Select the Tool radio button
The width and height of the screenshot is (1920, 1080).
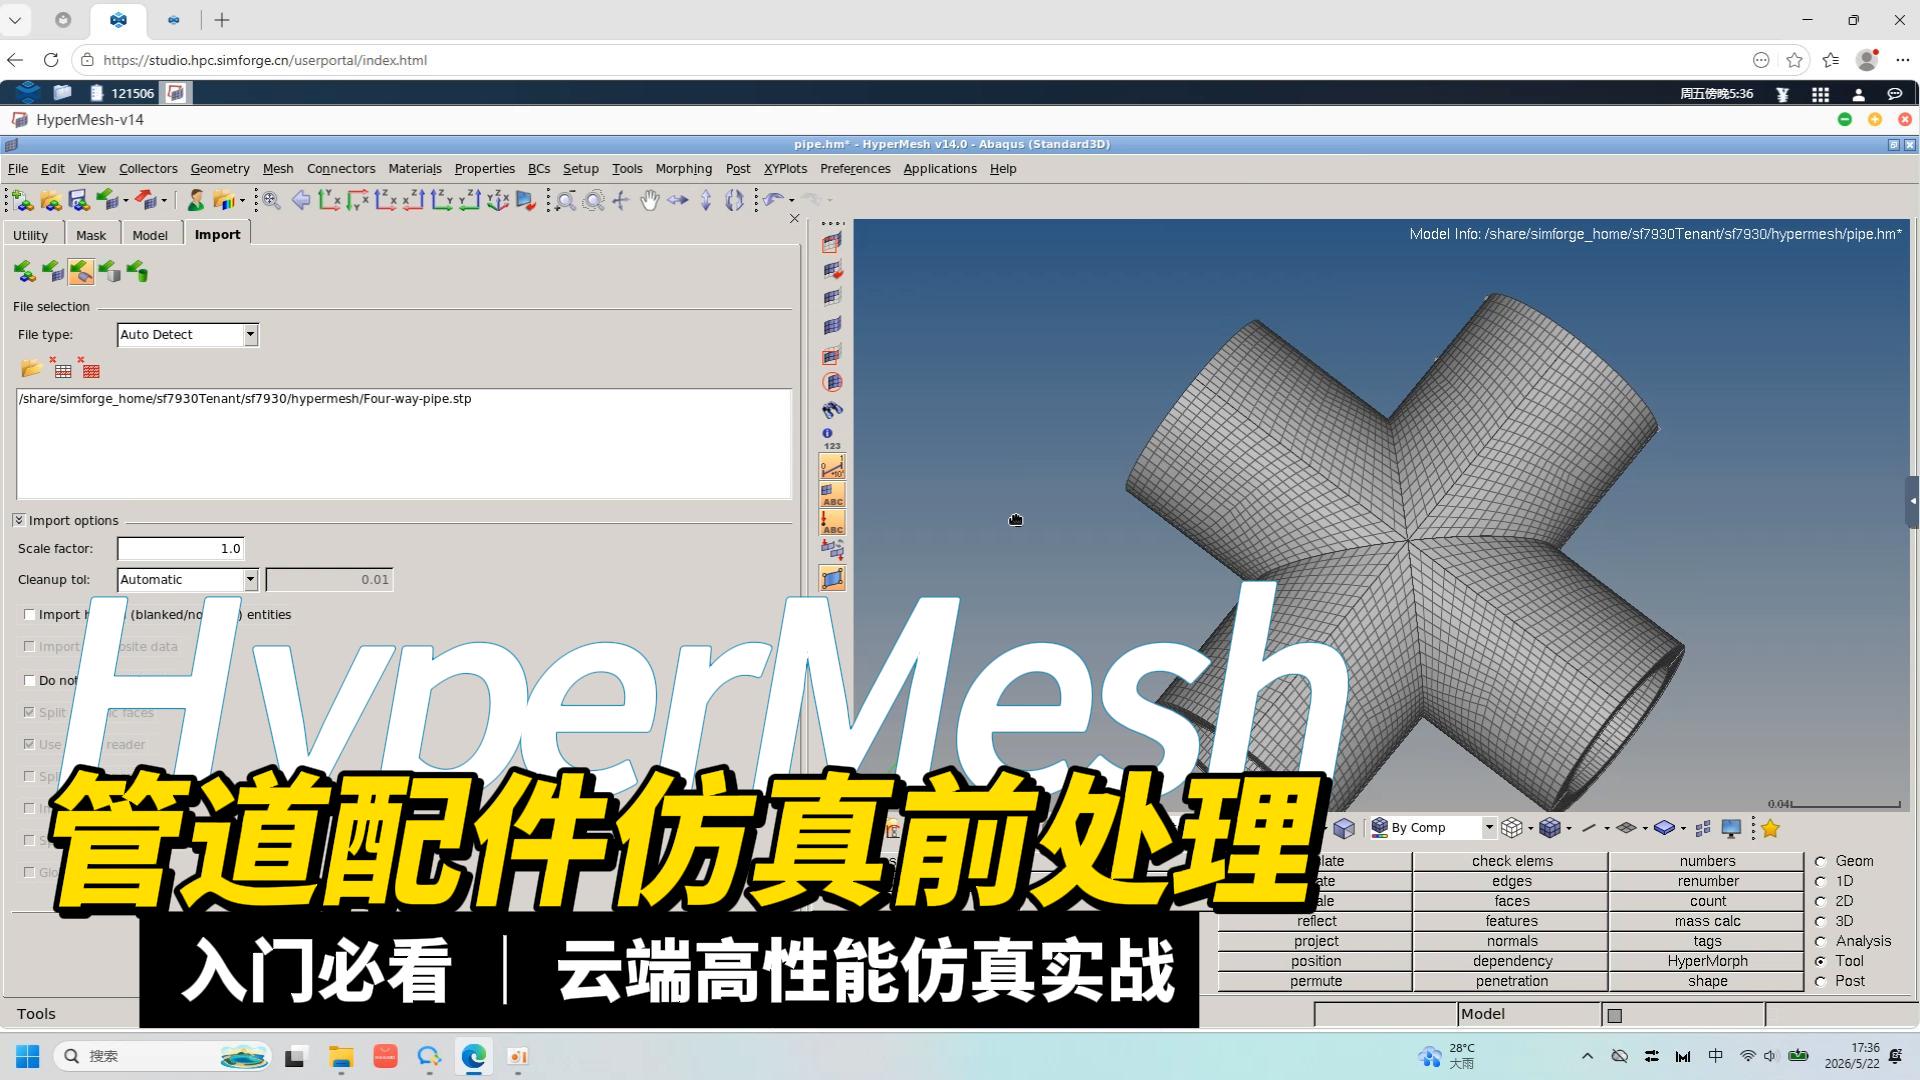1821,961
